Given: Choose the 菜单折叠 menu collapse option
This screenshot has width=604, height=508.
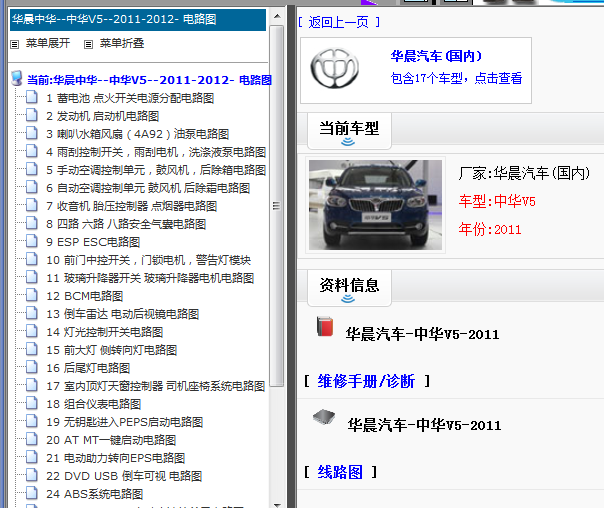Looking at the screenshot, I should 122,43.
